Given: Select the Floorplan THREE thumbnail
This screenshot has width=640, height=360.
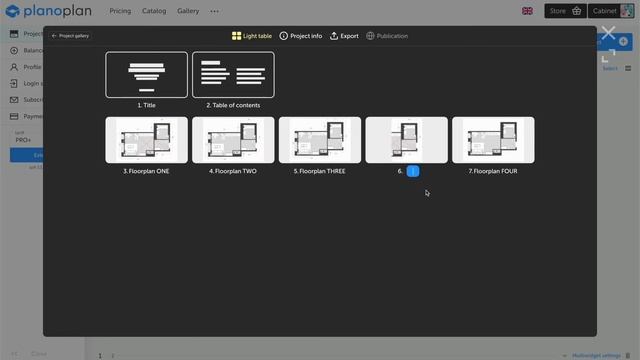Looking at the screenshot, I should 320,140.
